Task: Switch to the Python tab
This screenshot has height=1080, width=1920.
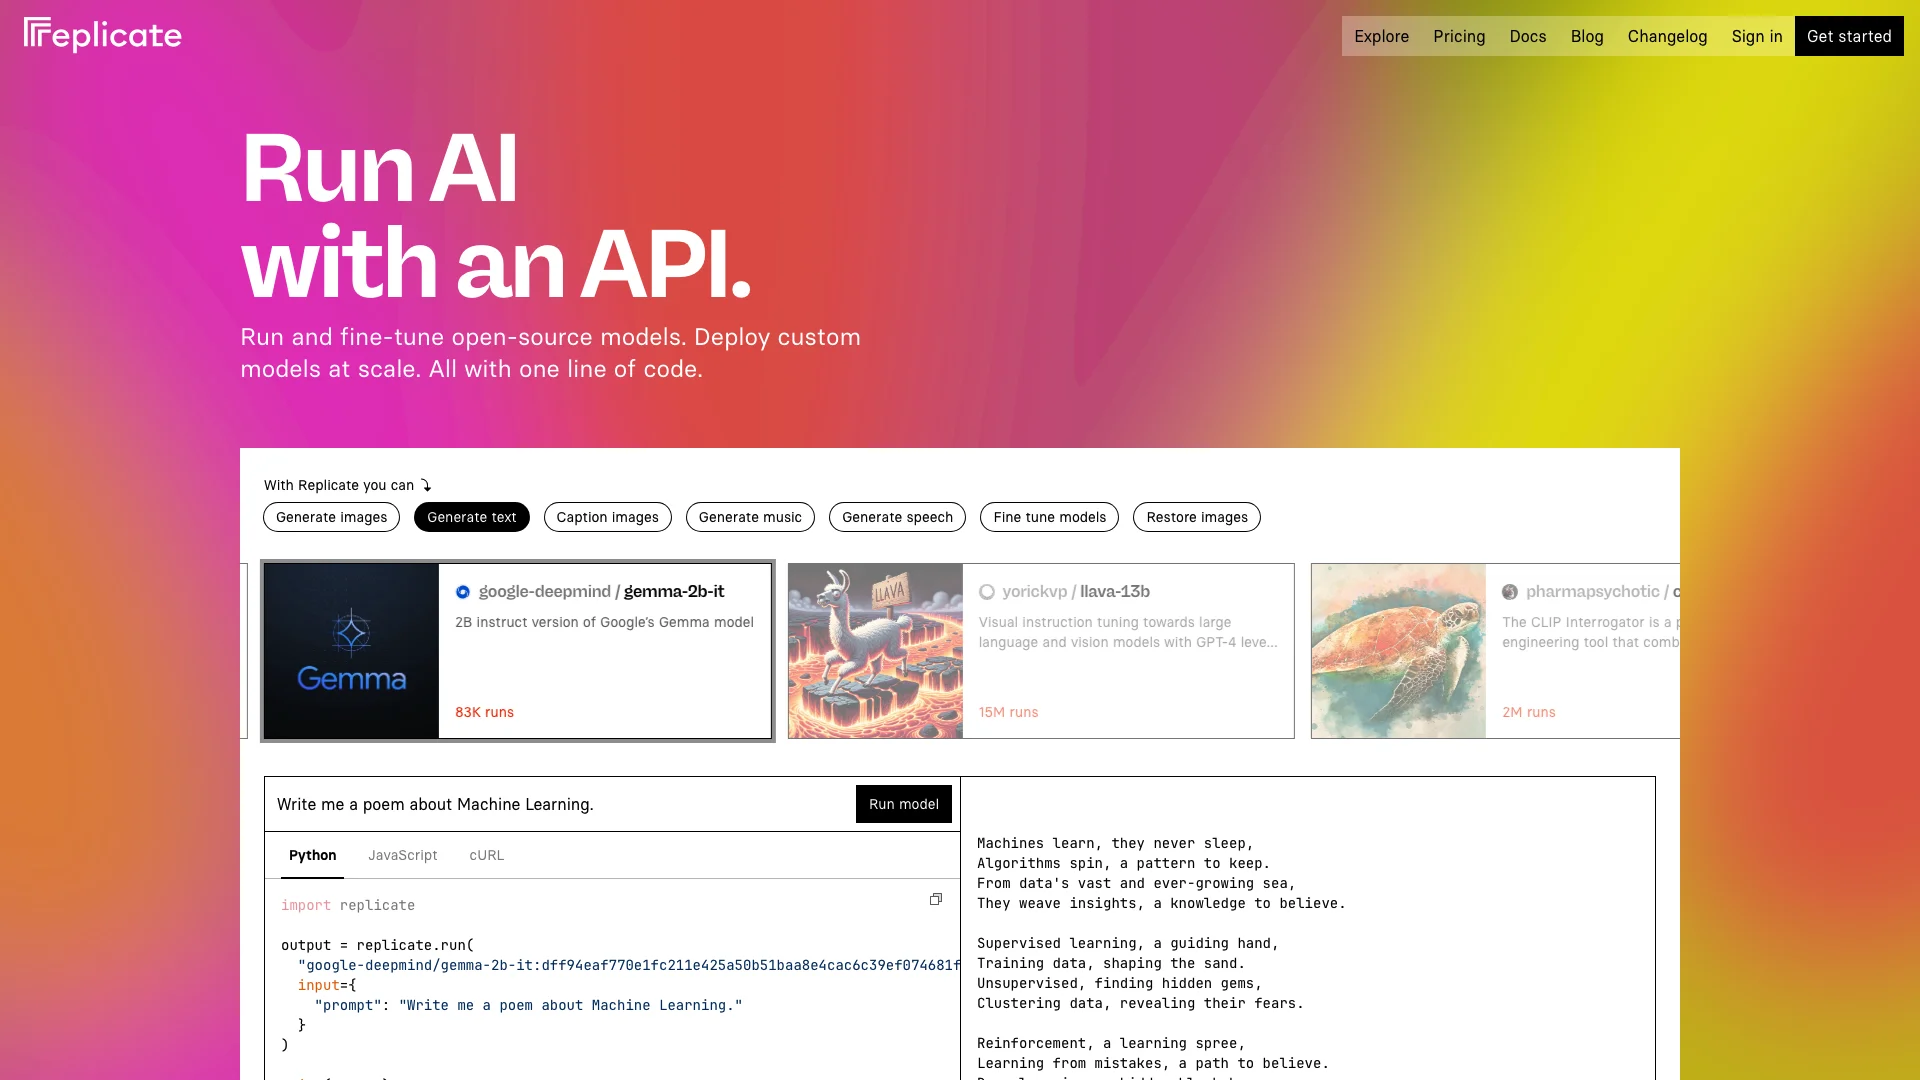Action: pyautogui.click(x=312, y=855)
